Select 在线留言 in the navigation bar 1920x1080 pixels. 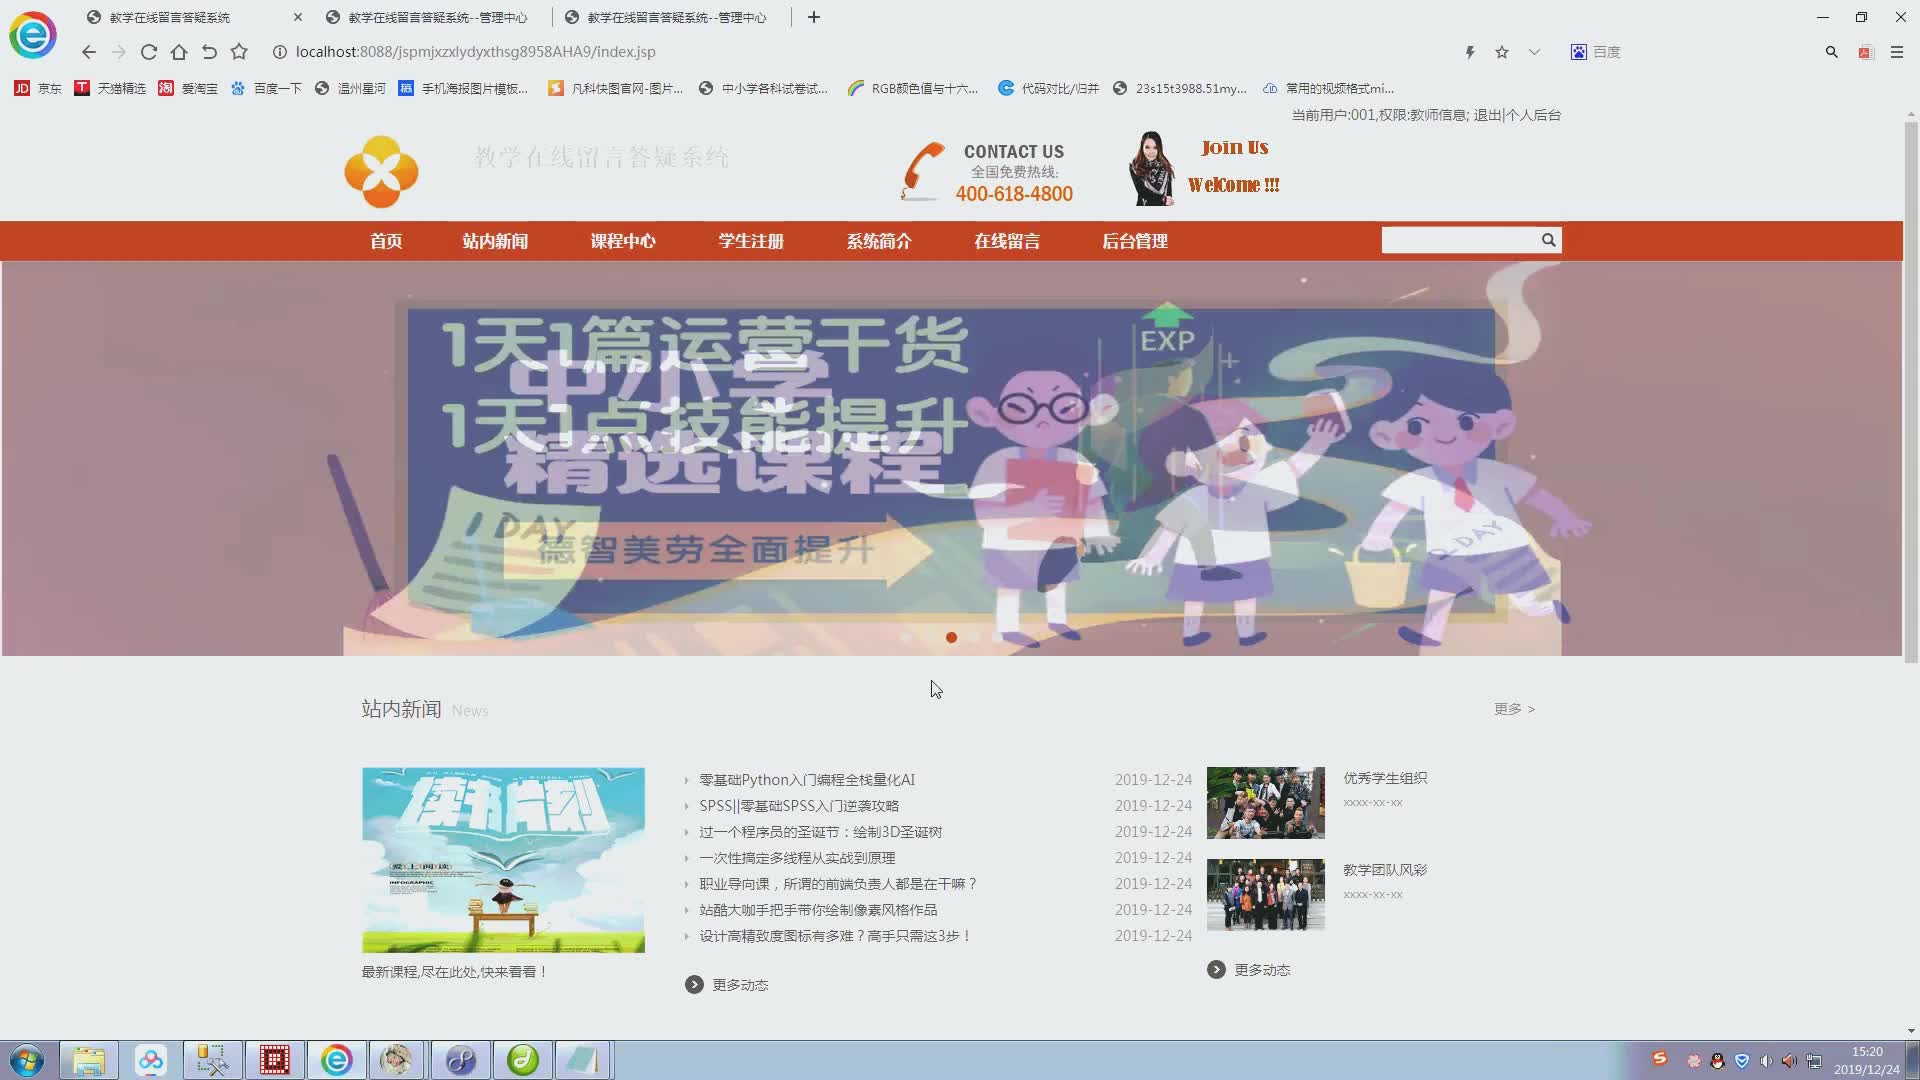pyautogui.click(x=1006, y=240)
